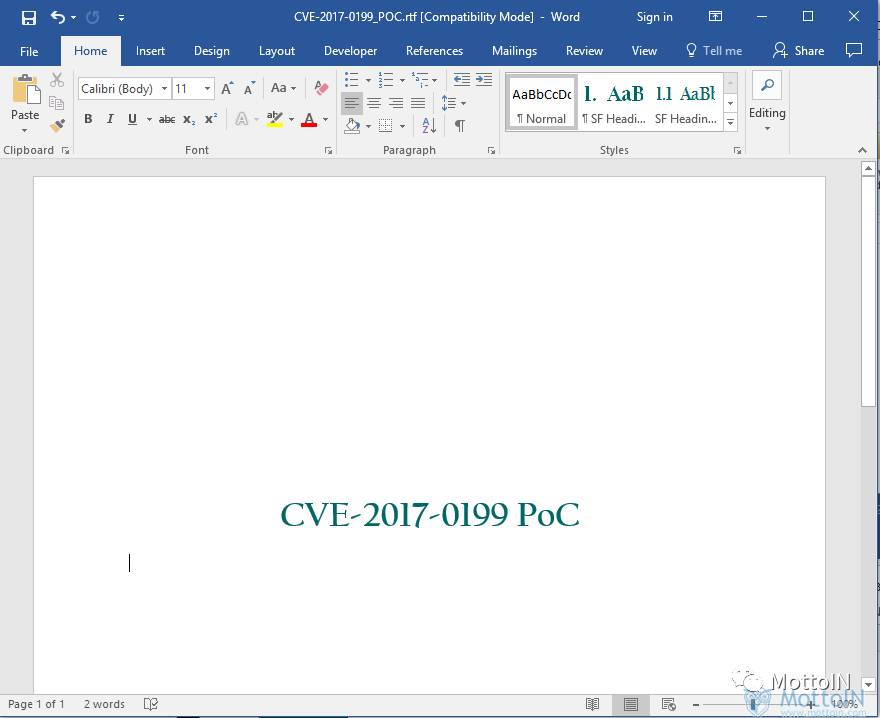Screen dimensions: 880x718
Task: Open the View tab
Action: pos(644,51)
